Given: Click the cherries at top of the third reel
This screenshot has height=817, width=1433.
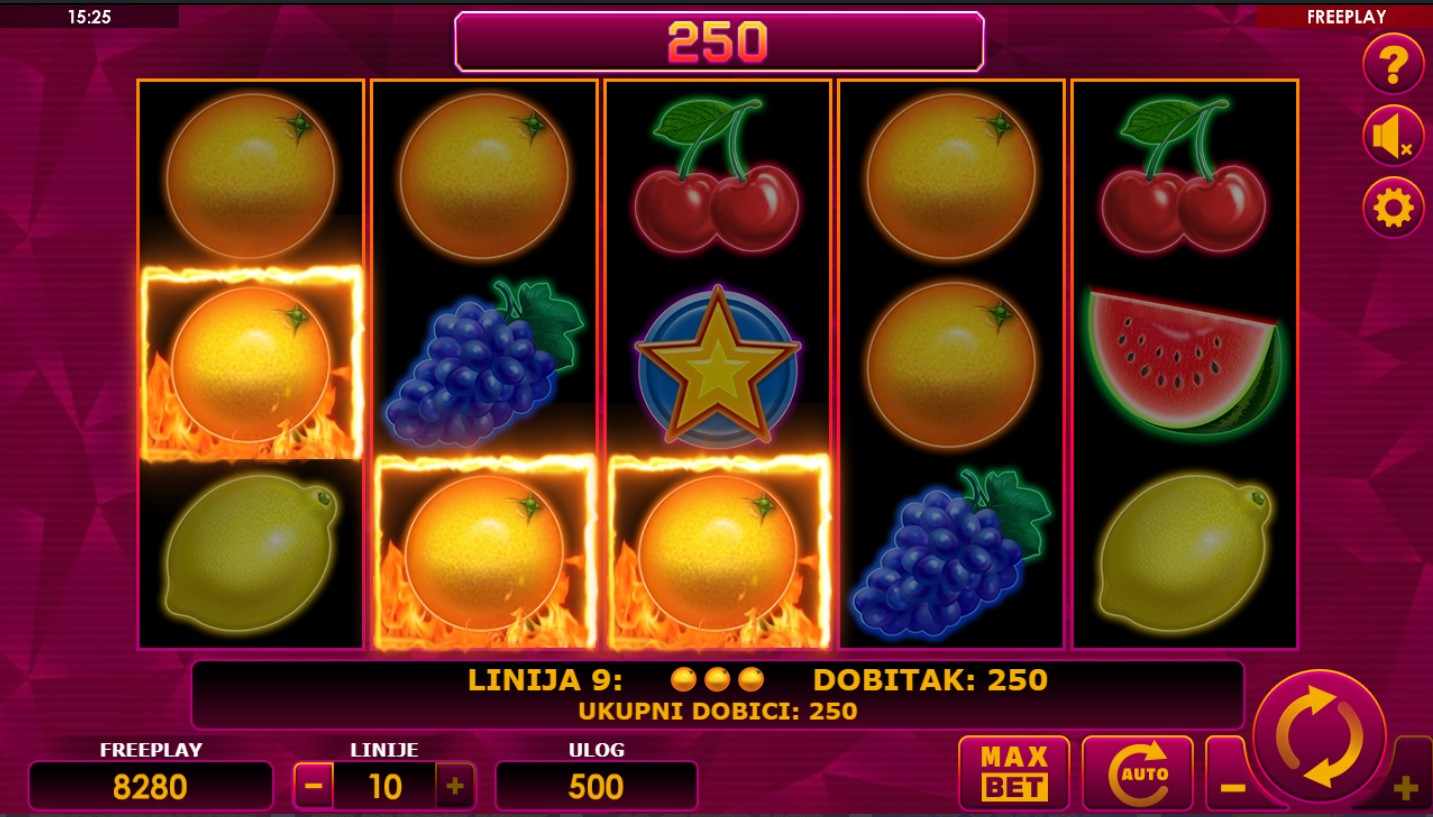Looking at the screenshot, I should click(716, 174).
